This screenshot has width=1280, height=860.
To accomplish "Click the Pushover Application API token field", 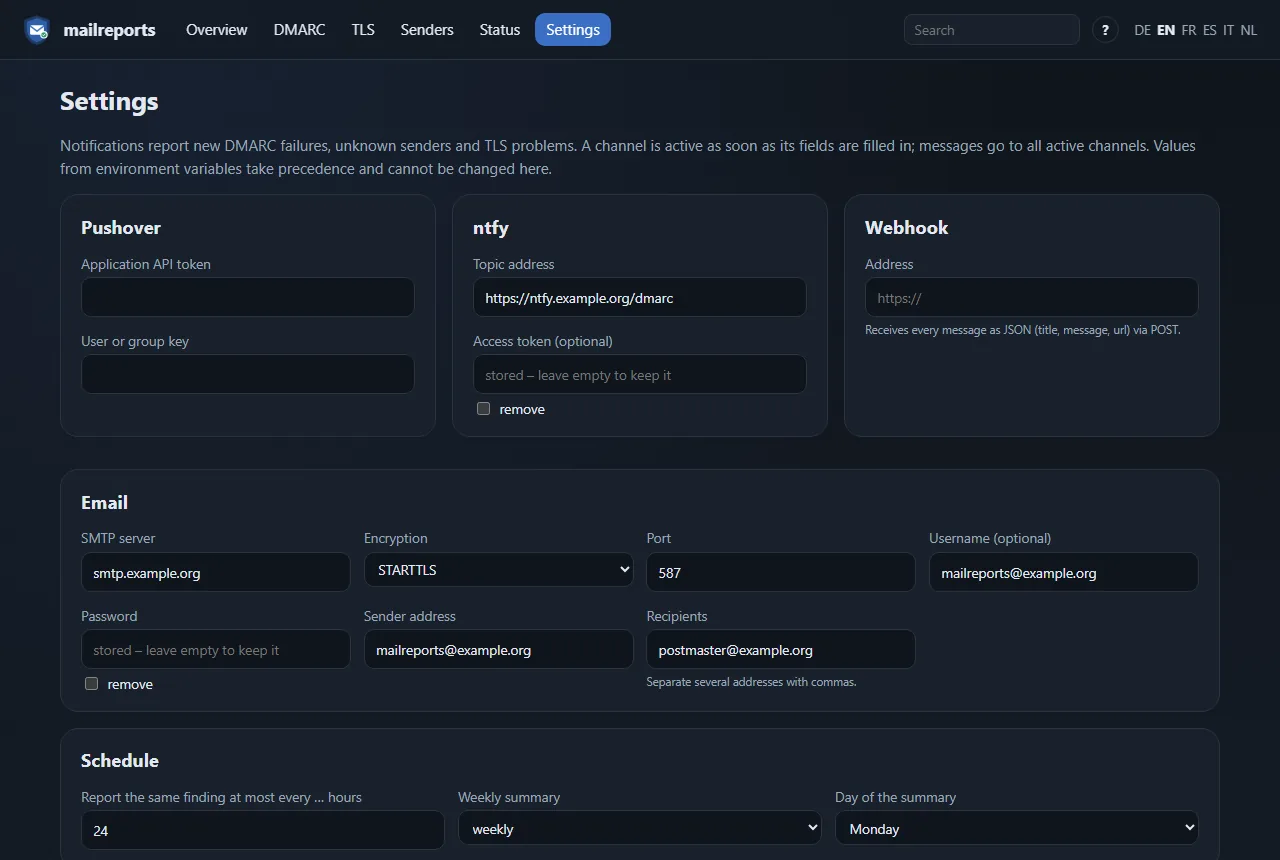I will [x=248, y=297].
